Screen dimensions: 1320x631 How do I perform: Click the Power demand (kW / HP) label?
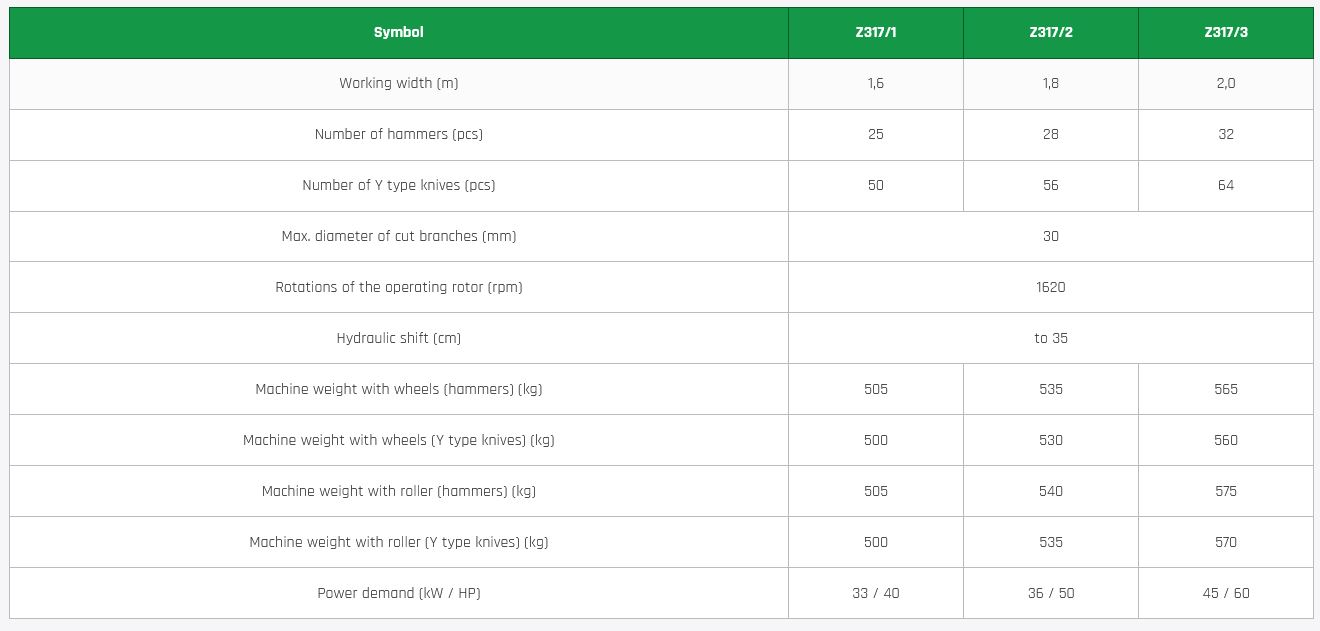(x=398, y=593)
